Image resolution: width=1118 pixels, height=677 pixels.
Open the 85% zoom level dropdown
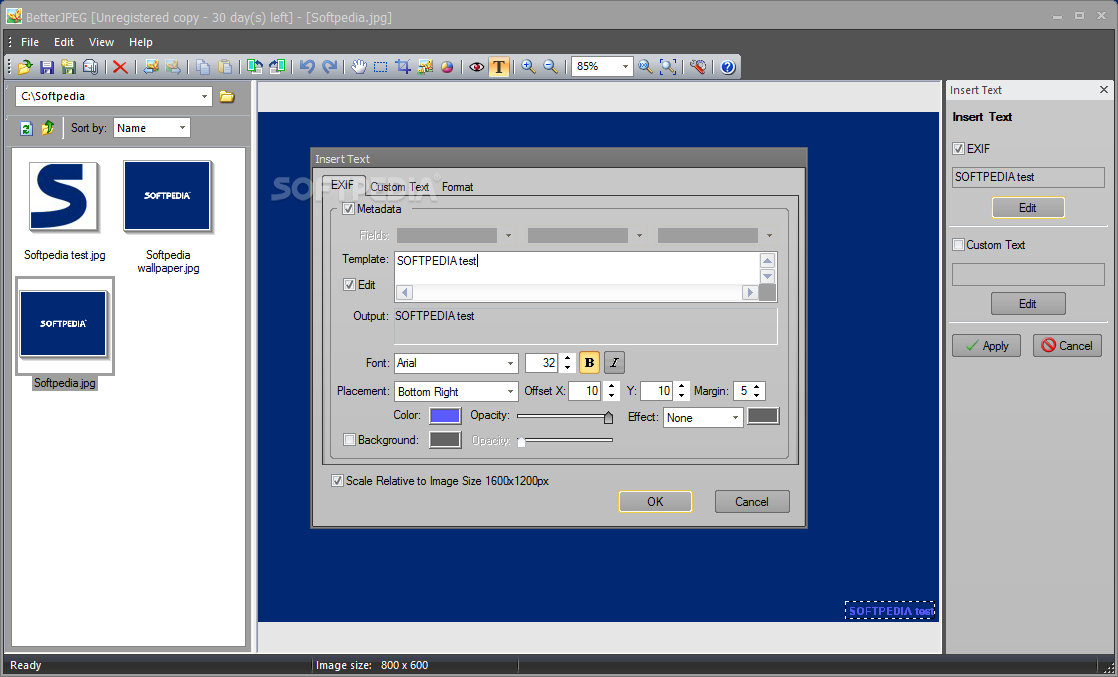[x=625, y=67]
